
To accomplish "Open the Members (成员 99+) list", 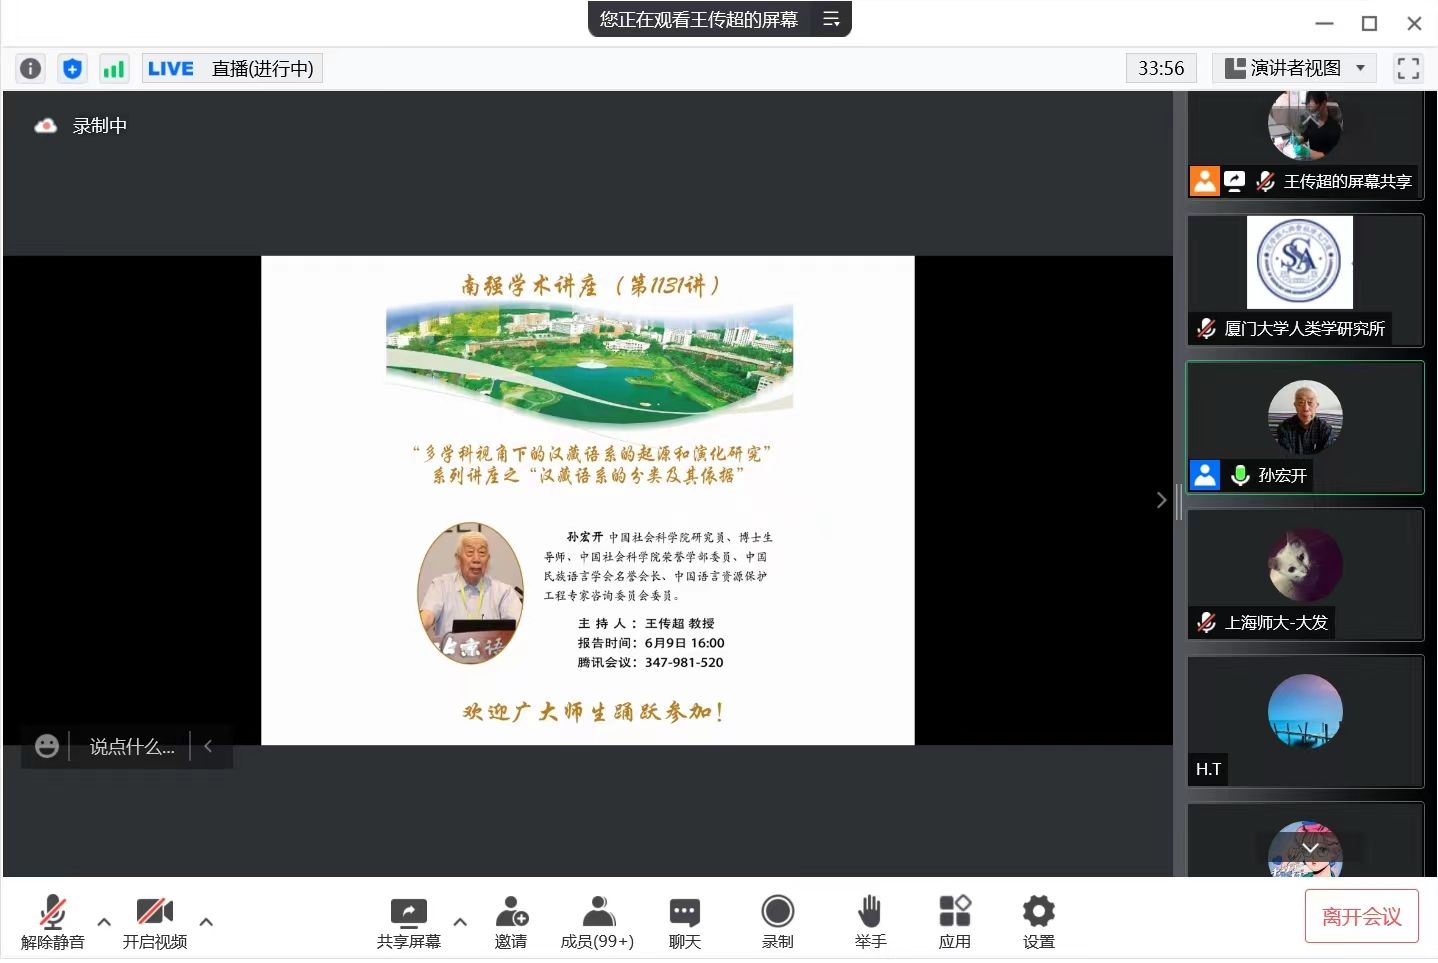I will click(597, 922).
